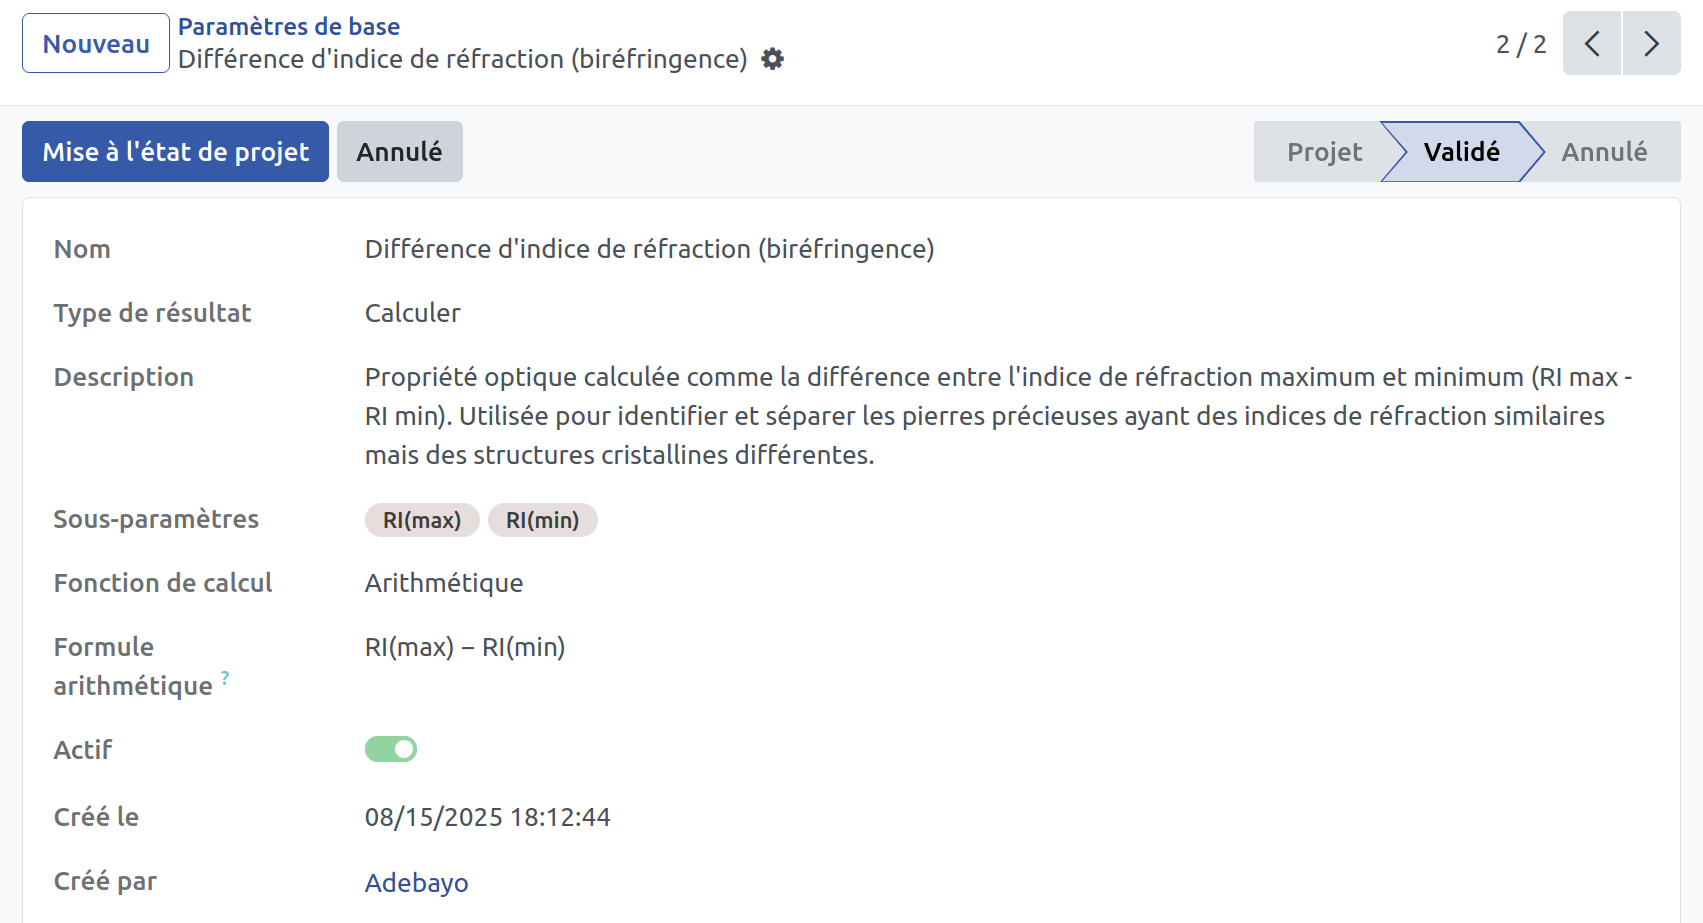Viewport: 1703px width, 923px height.
Task: Toggle the Actif switch
Action: (391, 749)
